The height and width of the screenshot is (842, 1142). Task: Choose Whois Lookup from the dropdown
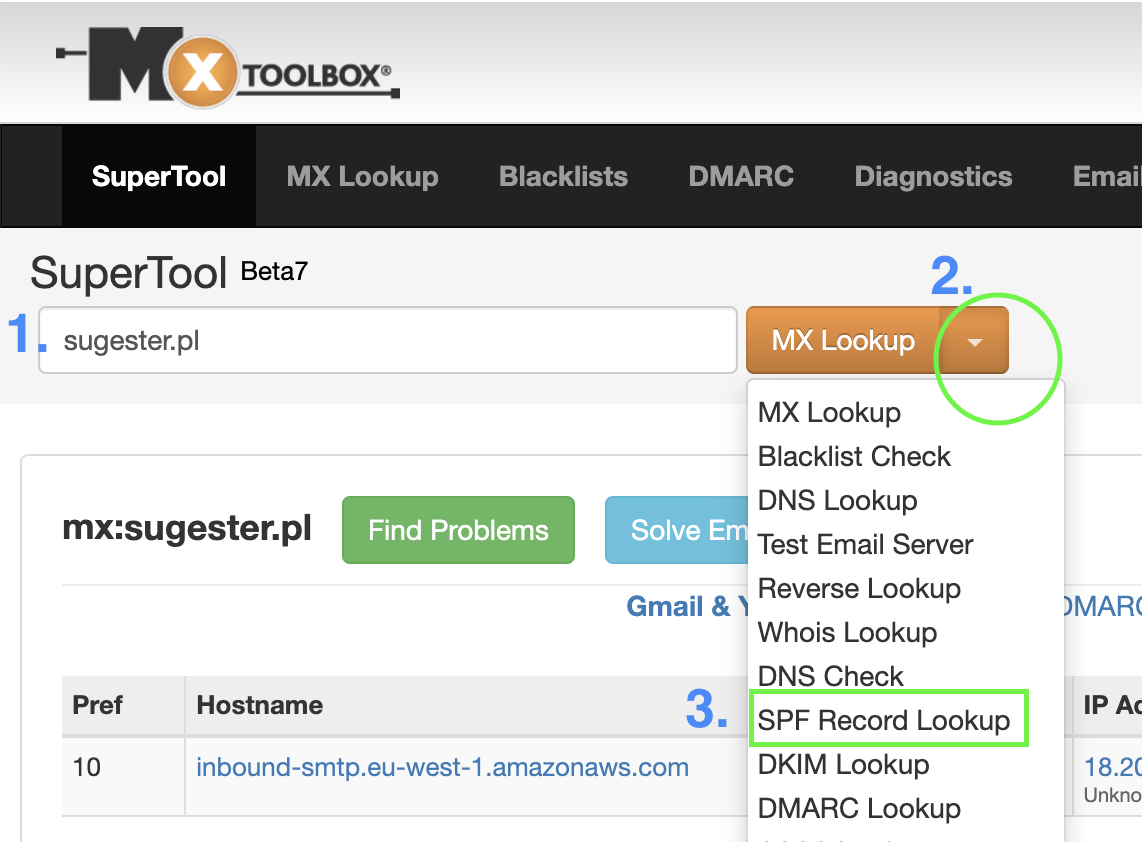(847, 632)
